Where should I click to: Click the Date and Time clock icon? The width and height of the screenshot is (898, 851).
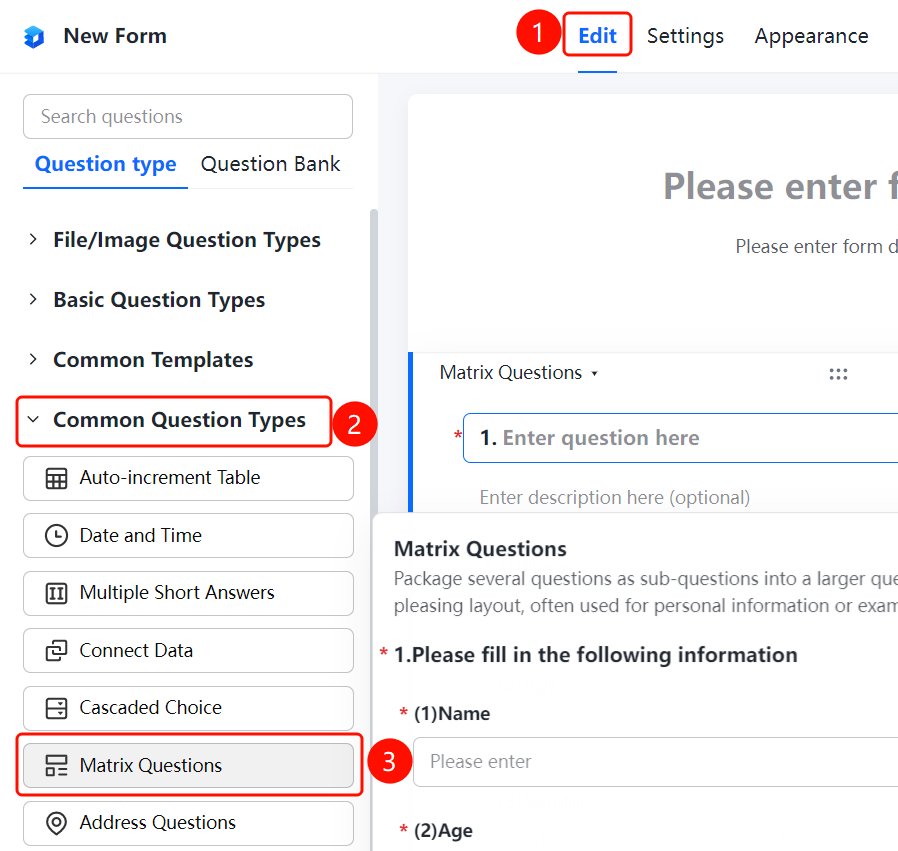56,535
